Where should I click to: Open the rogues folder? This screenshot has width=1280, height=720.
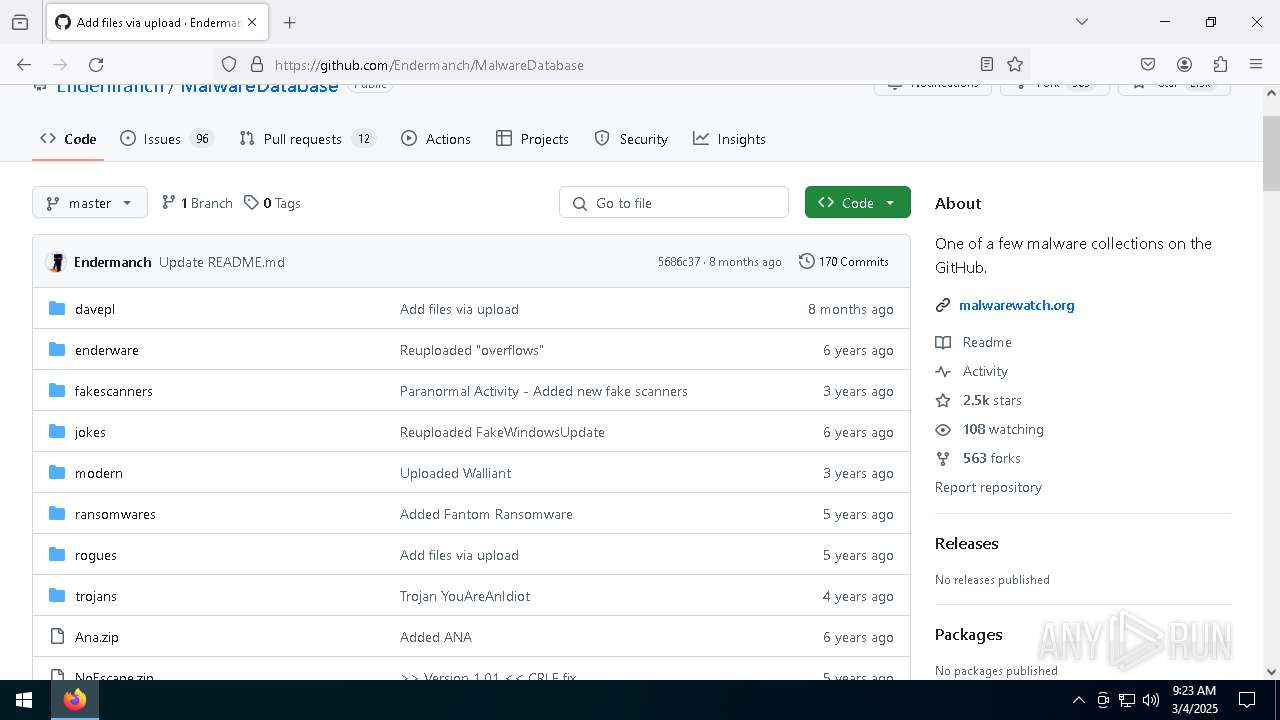pos(96,555)
